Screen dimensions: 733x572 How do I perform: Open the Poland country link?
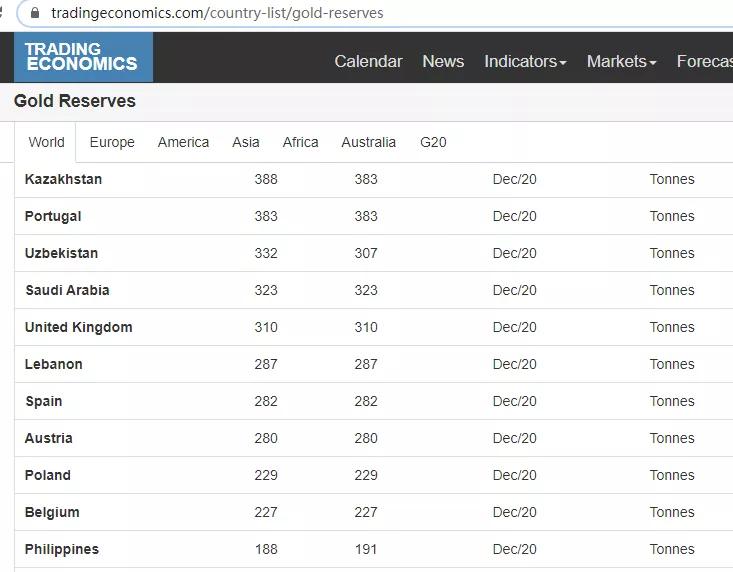point(48,475)
